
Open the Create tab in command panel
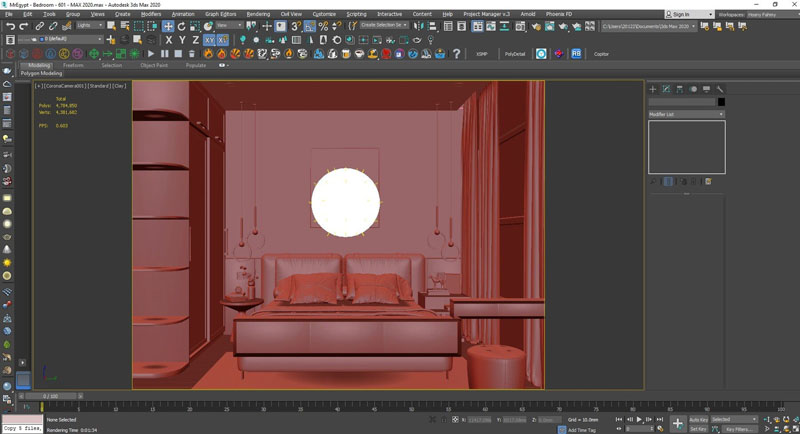pyautogui.click(x=653, y=89)
